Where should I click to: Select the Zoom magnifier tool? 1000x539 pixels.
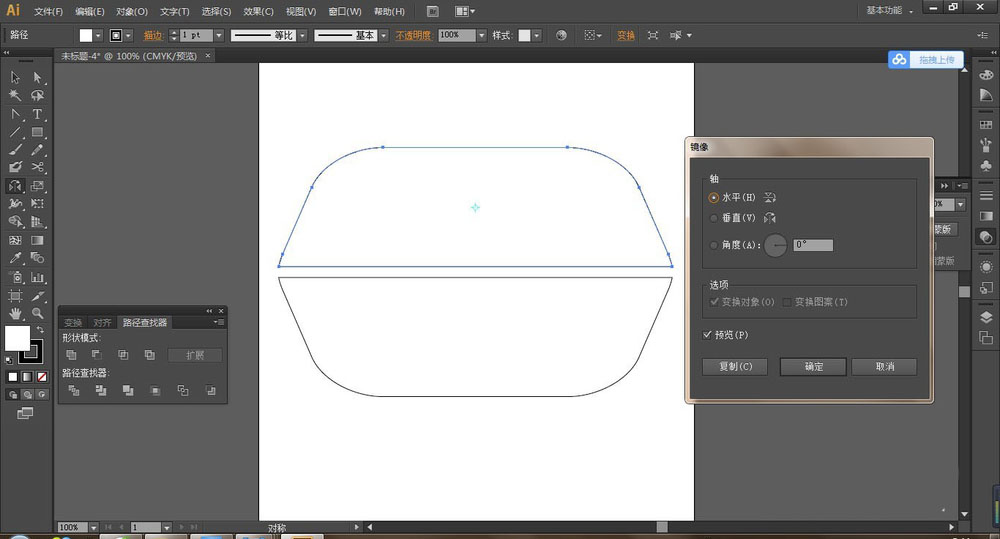coord(37,313)
